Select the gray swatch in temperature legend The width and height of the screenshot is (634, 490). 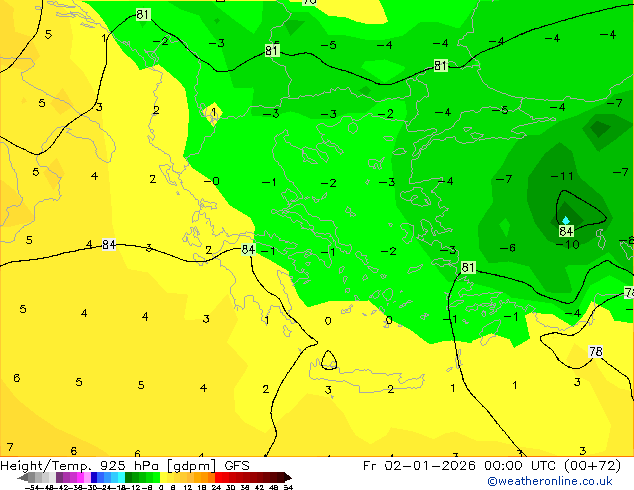tap(32, 477)
